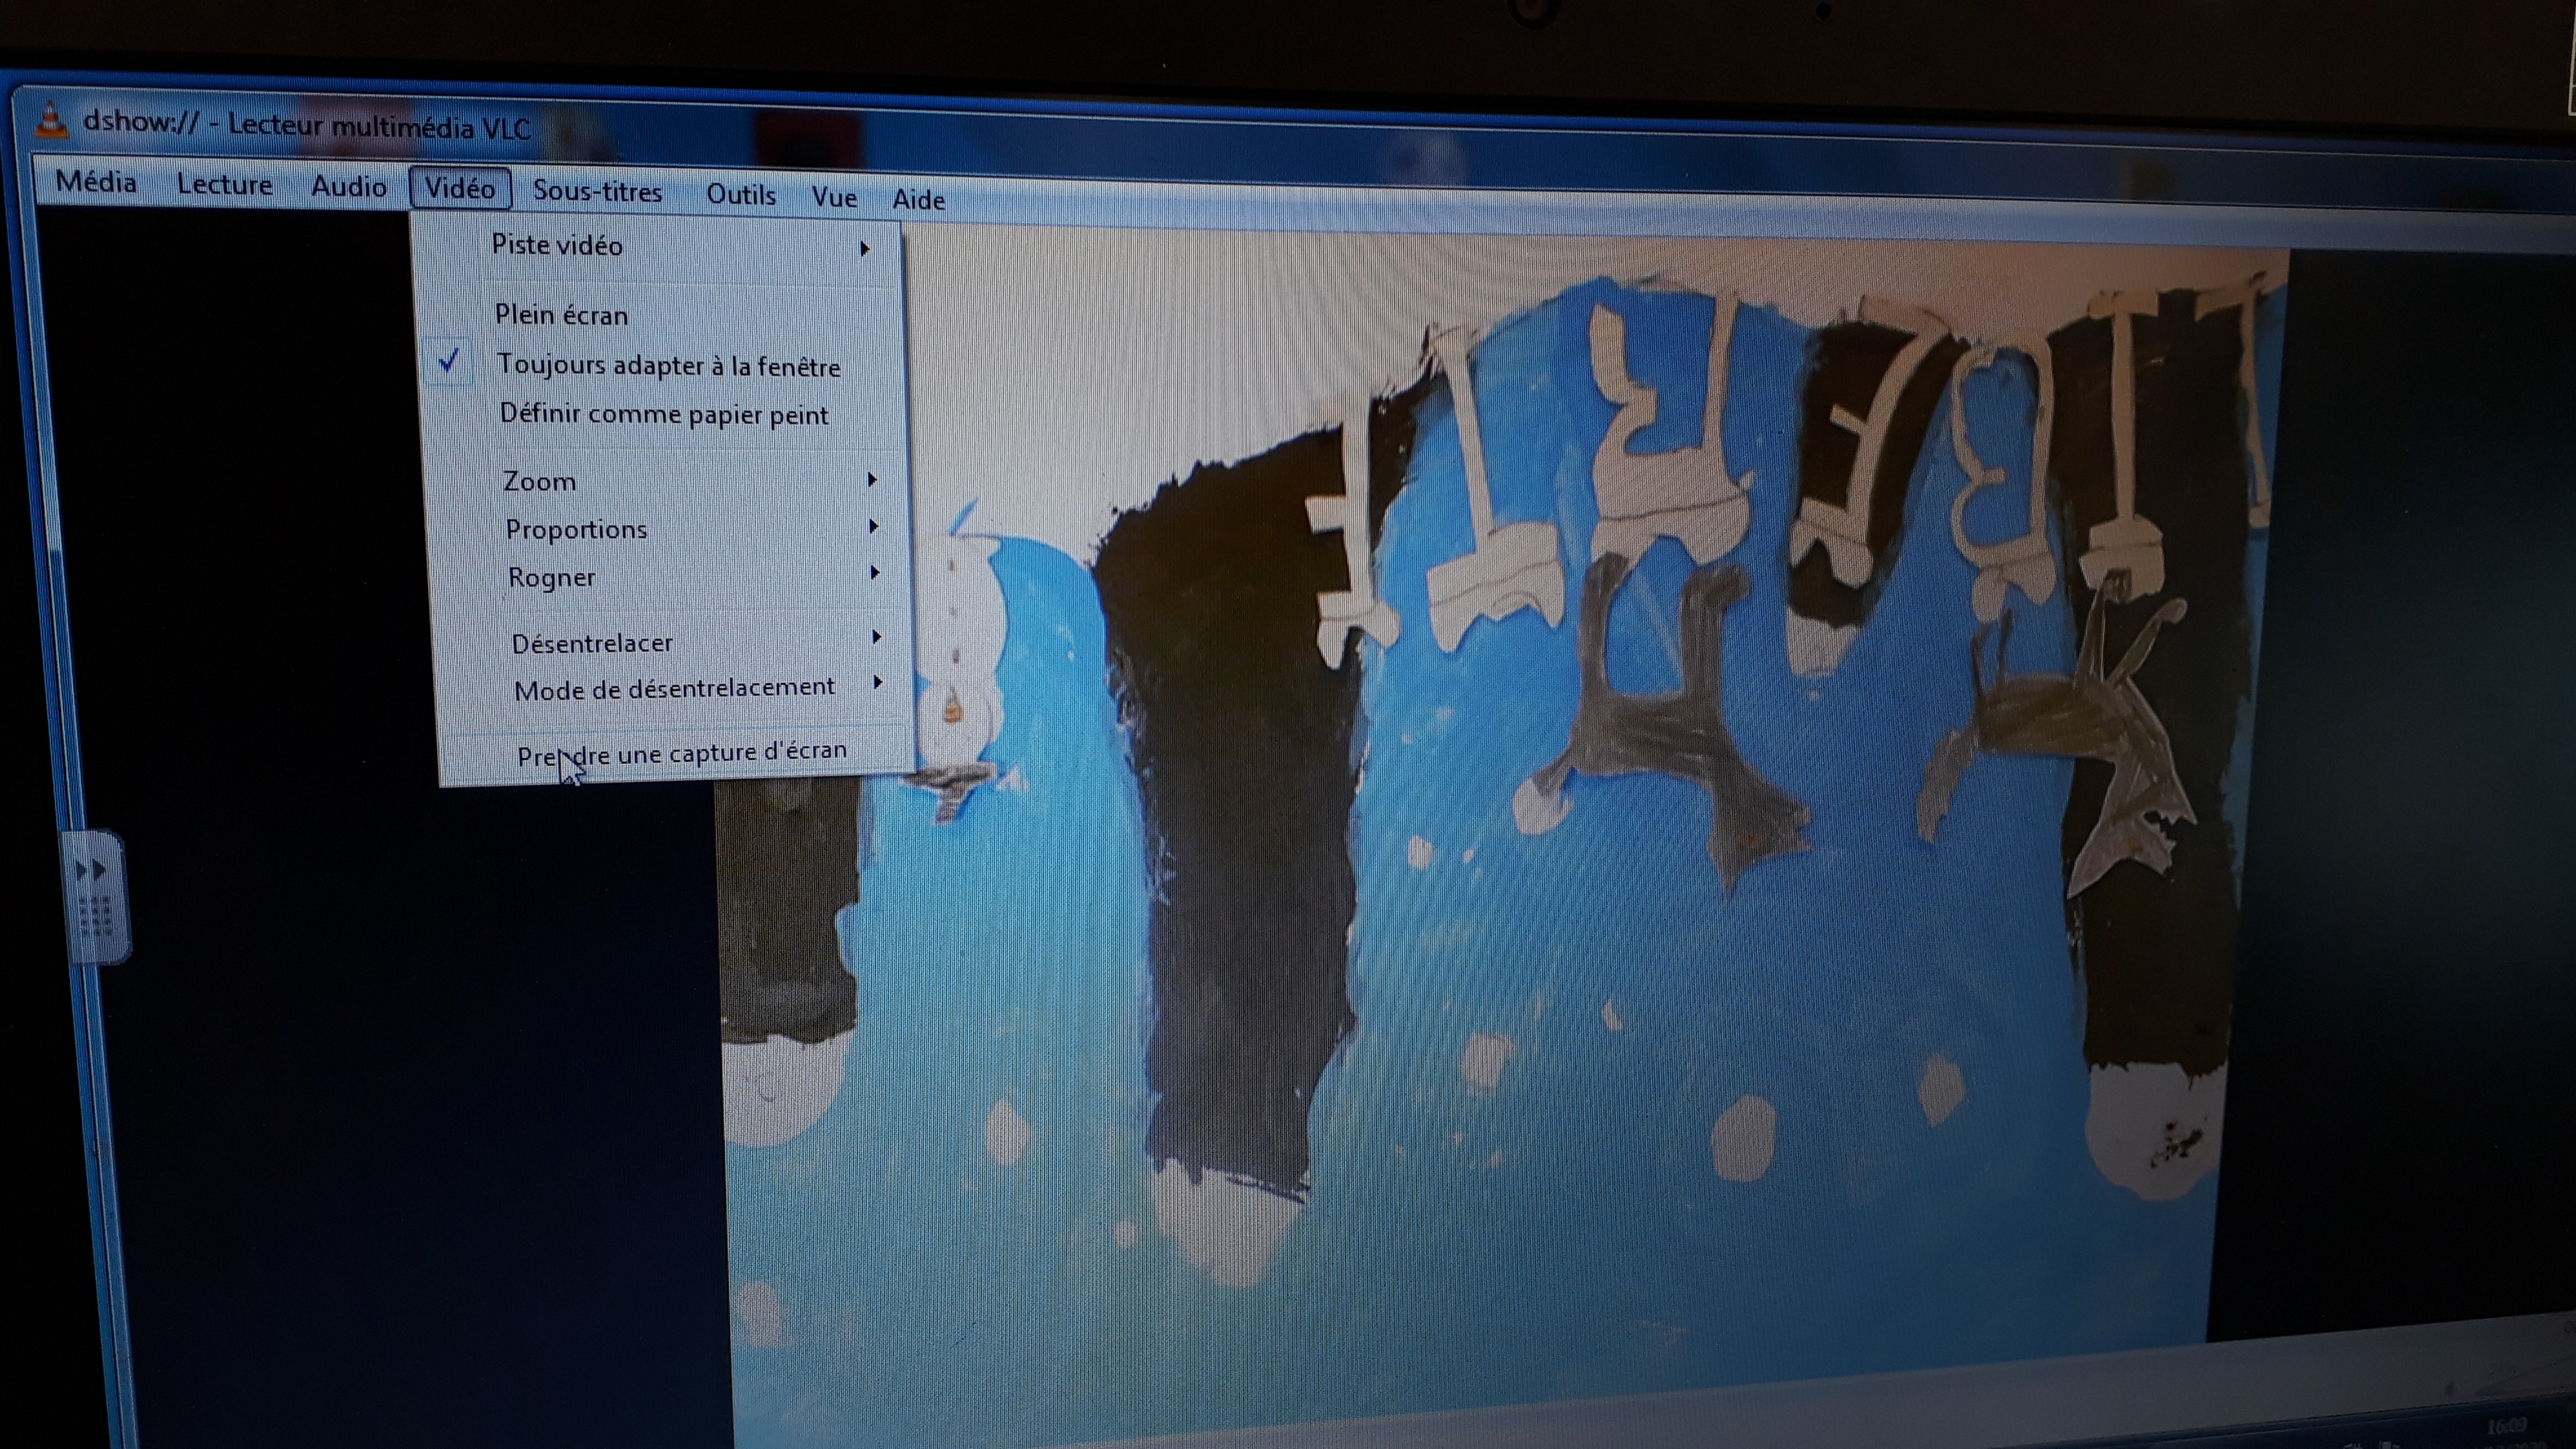The height and width of the screenshot is (1449, 2576).
Task: Open the Média menu
Action: [x=96, y=182]
